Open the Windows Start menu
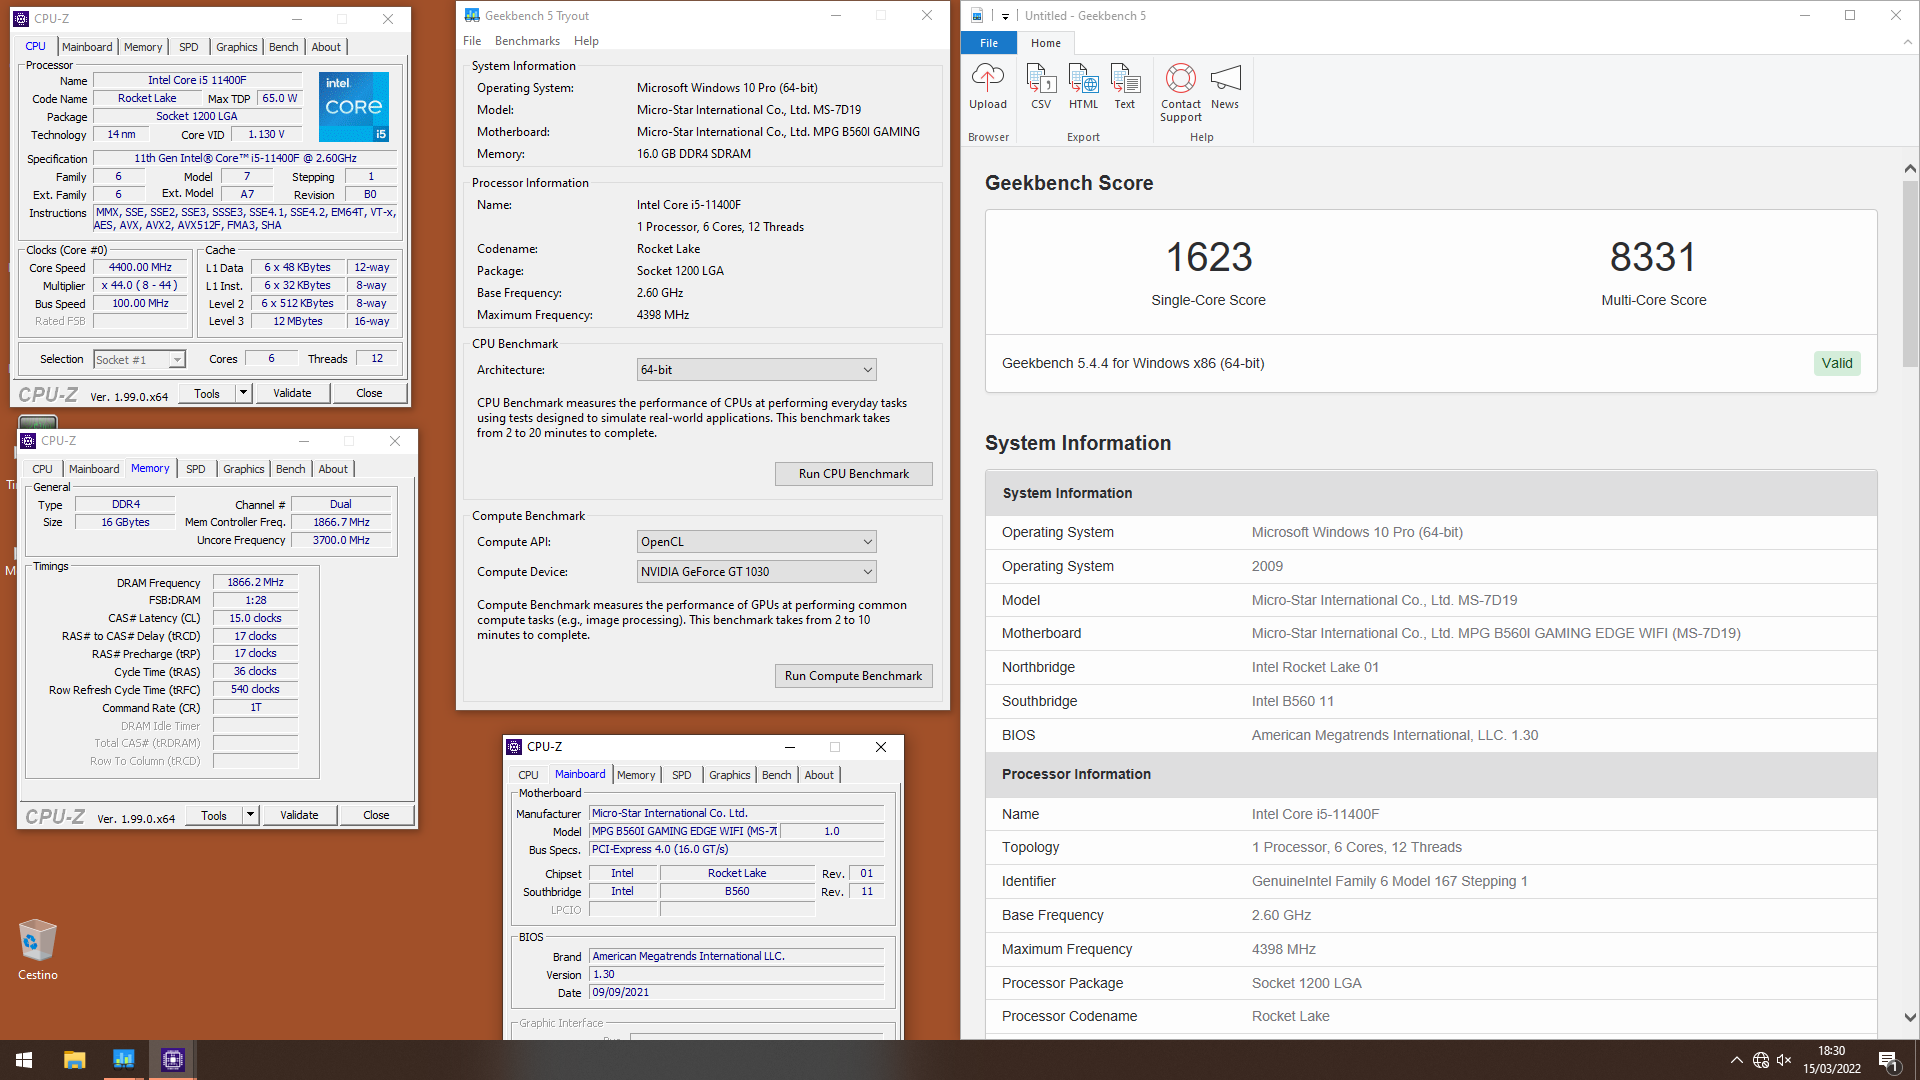The image size is (1920, 1080). 24,1060
